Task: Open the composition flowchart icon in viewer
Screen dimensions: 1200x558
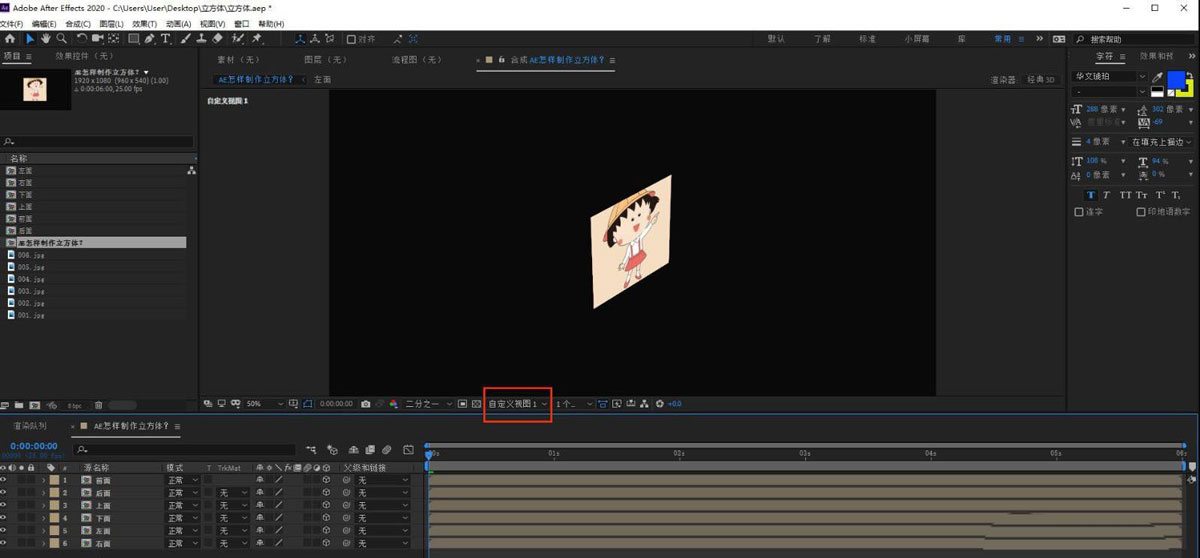Action: tap(645, 404)
